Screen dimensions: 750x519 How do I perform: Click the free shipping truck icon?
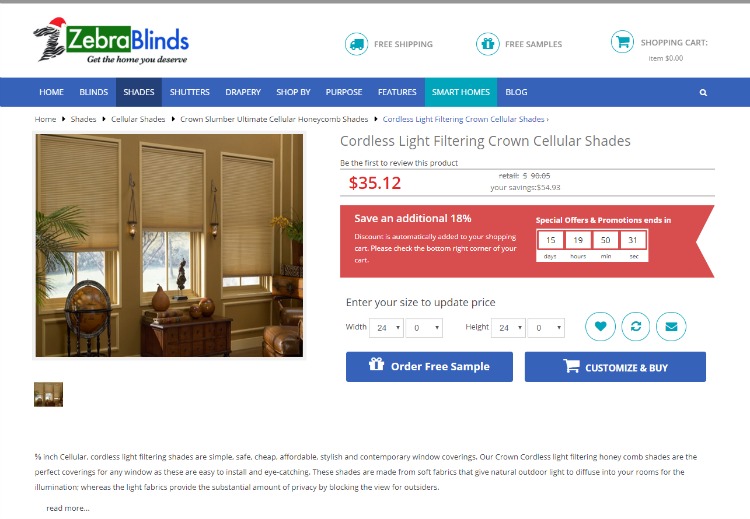[356, 44]
